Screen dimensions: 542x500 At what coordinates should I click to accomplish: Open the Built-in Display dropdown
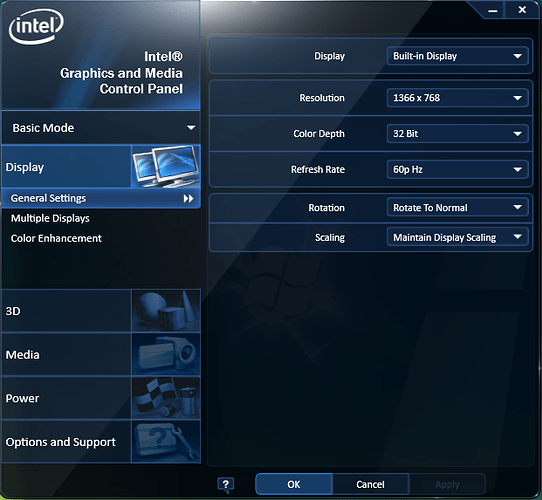pyautogui.click(x=457, y=56)
